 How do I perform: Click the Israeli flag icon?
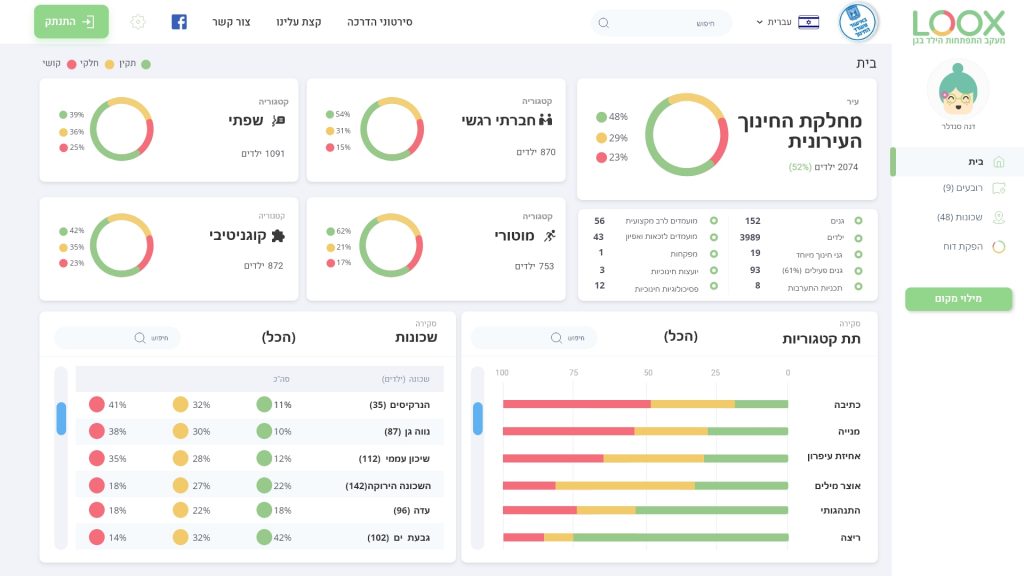(808, 22)
